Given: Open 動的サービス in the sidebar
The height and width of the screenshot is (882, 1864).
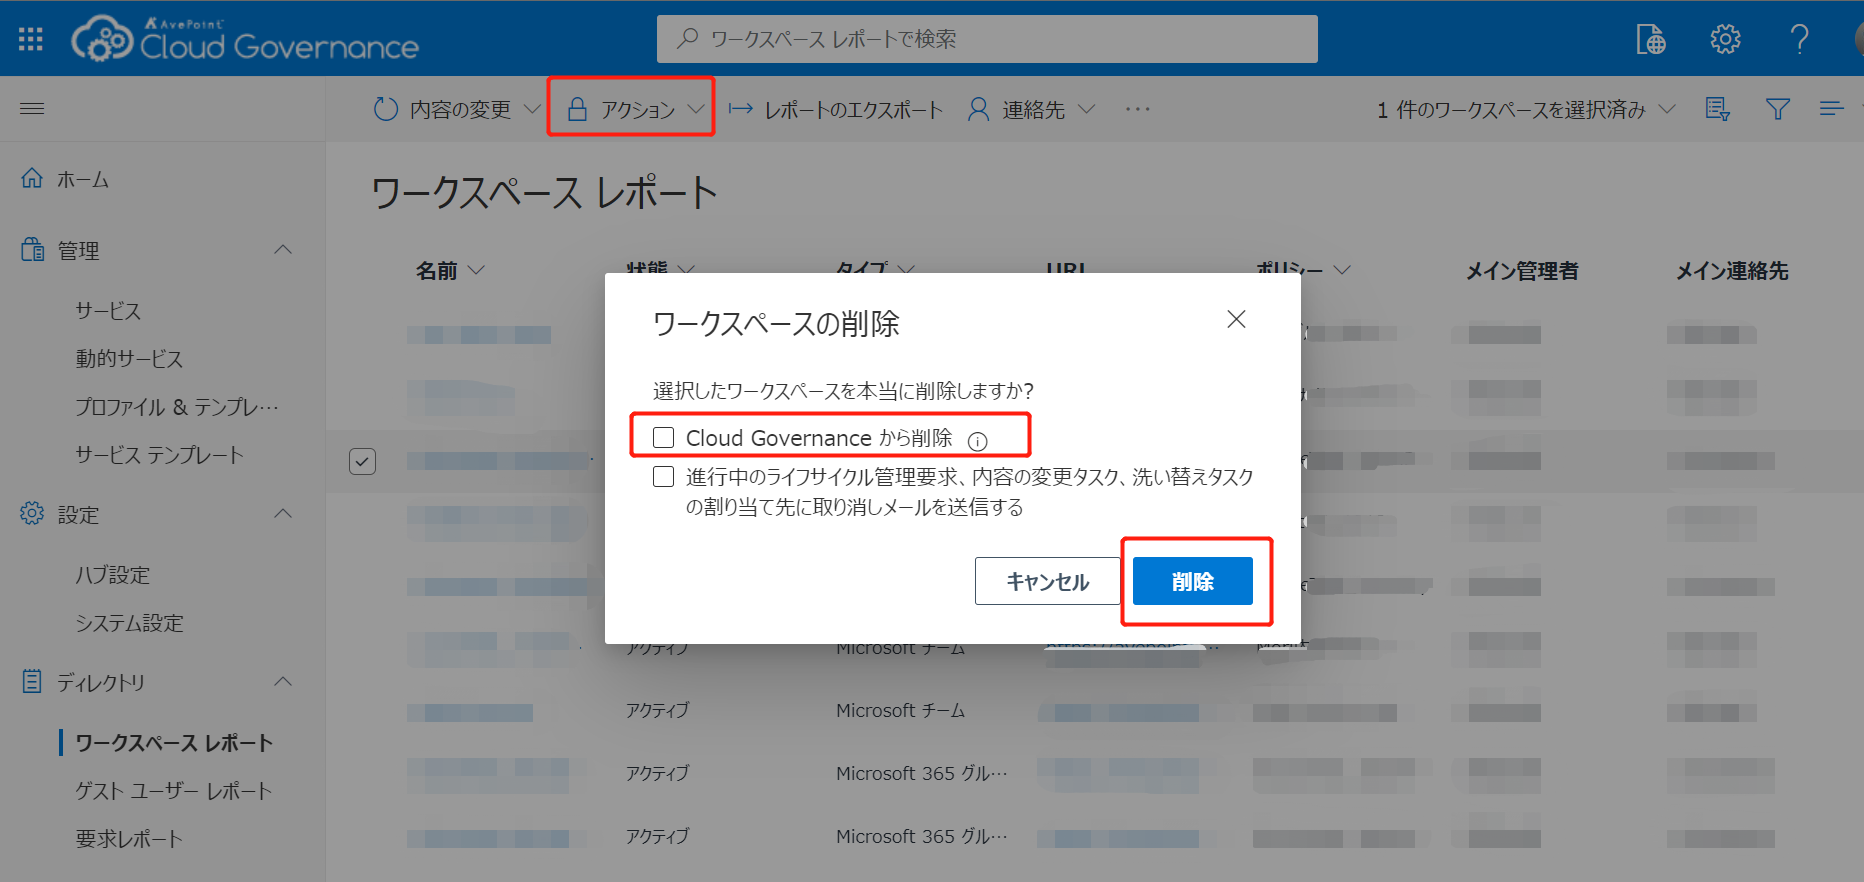Looking at the screenshot, I should [129, 359].
